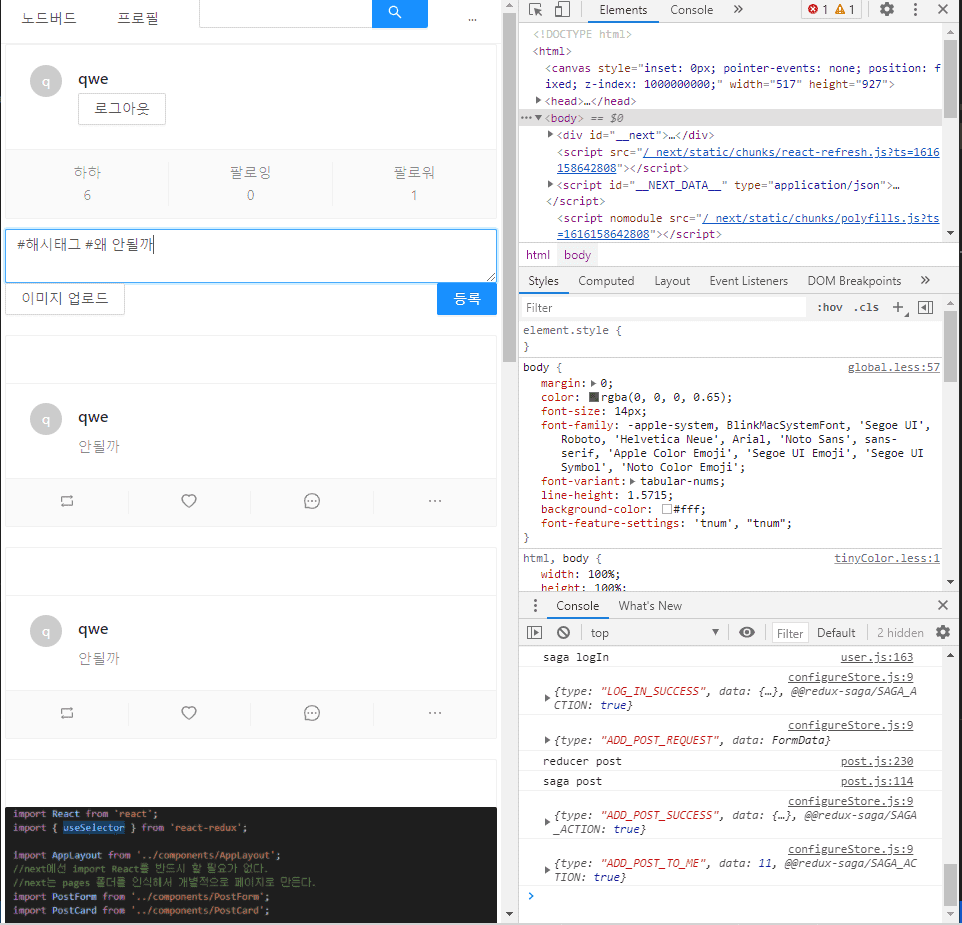This screenshot has width=962, height=925.
Task: Click the eye icon for live expression
Action: pos(747,633)
